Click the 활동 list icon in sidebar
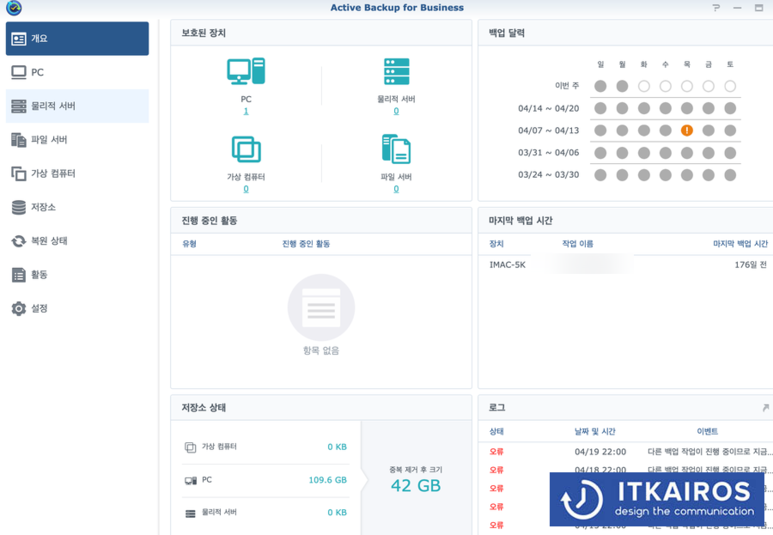 click(19, 275)
